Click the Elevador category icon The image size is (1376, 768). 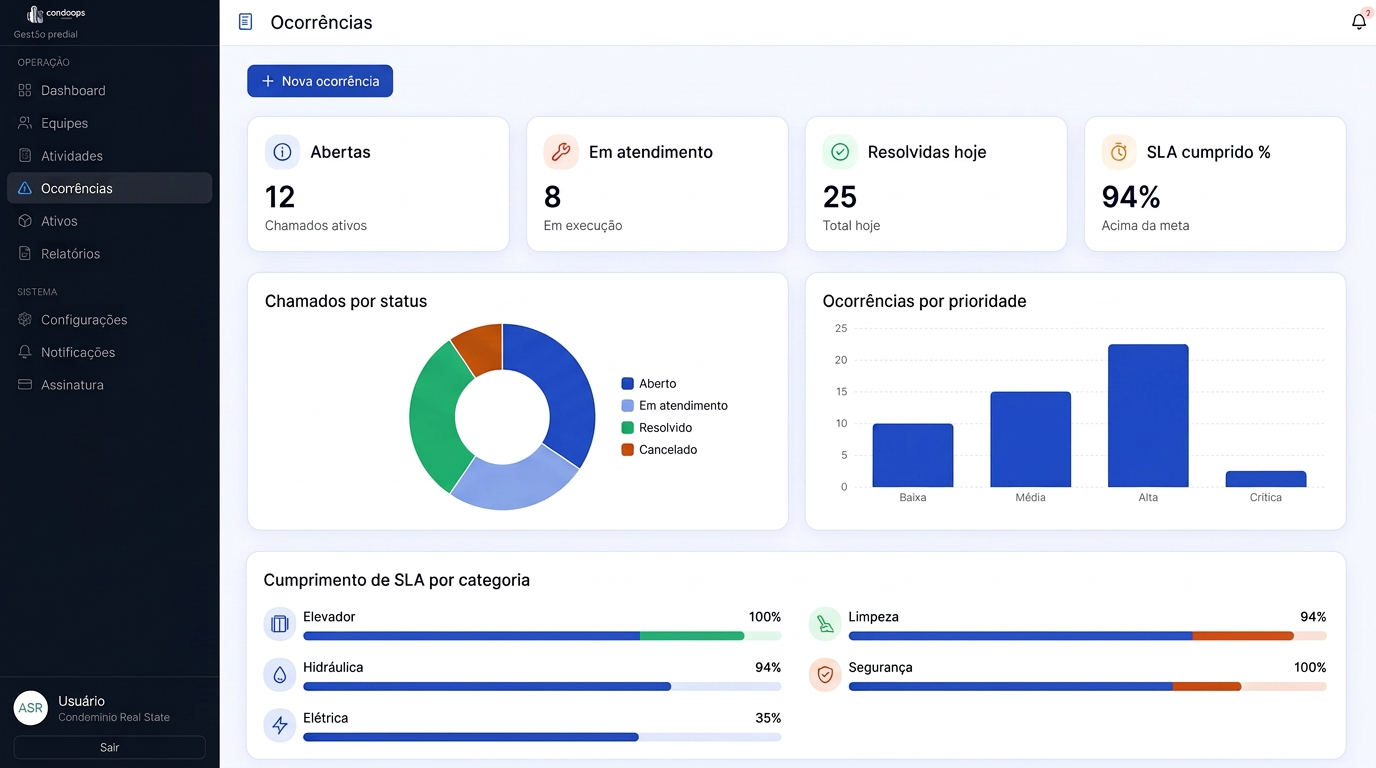click(280, 624)
